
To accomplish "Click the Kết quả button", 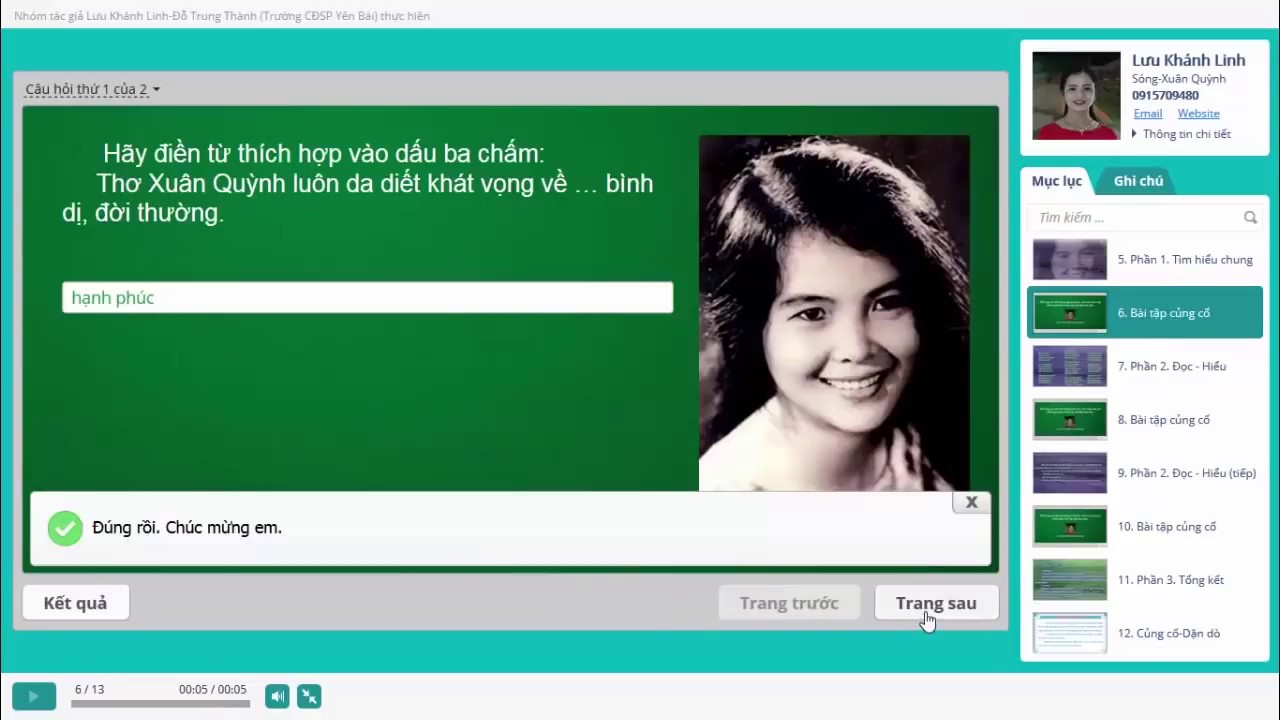I will pos(75,603).
